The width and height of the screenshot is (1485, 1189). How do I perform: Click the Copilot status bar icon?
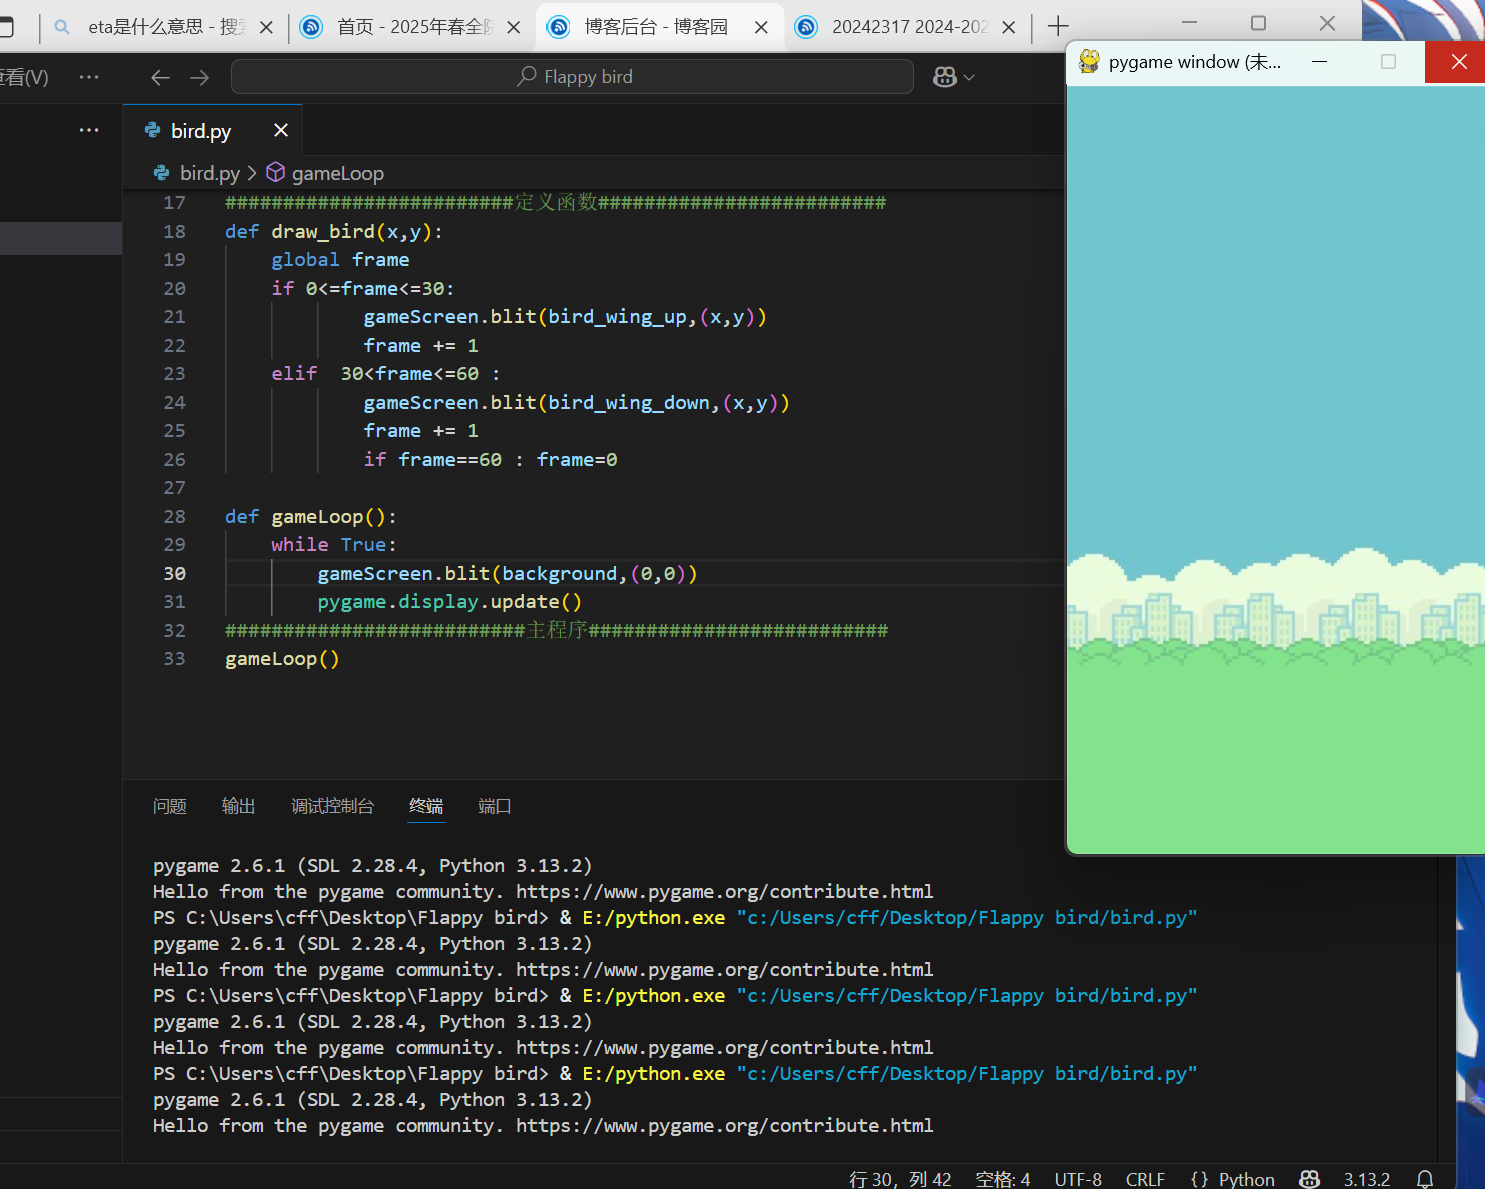[x=1309, y=1179]
